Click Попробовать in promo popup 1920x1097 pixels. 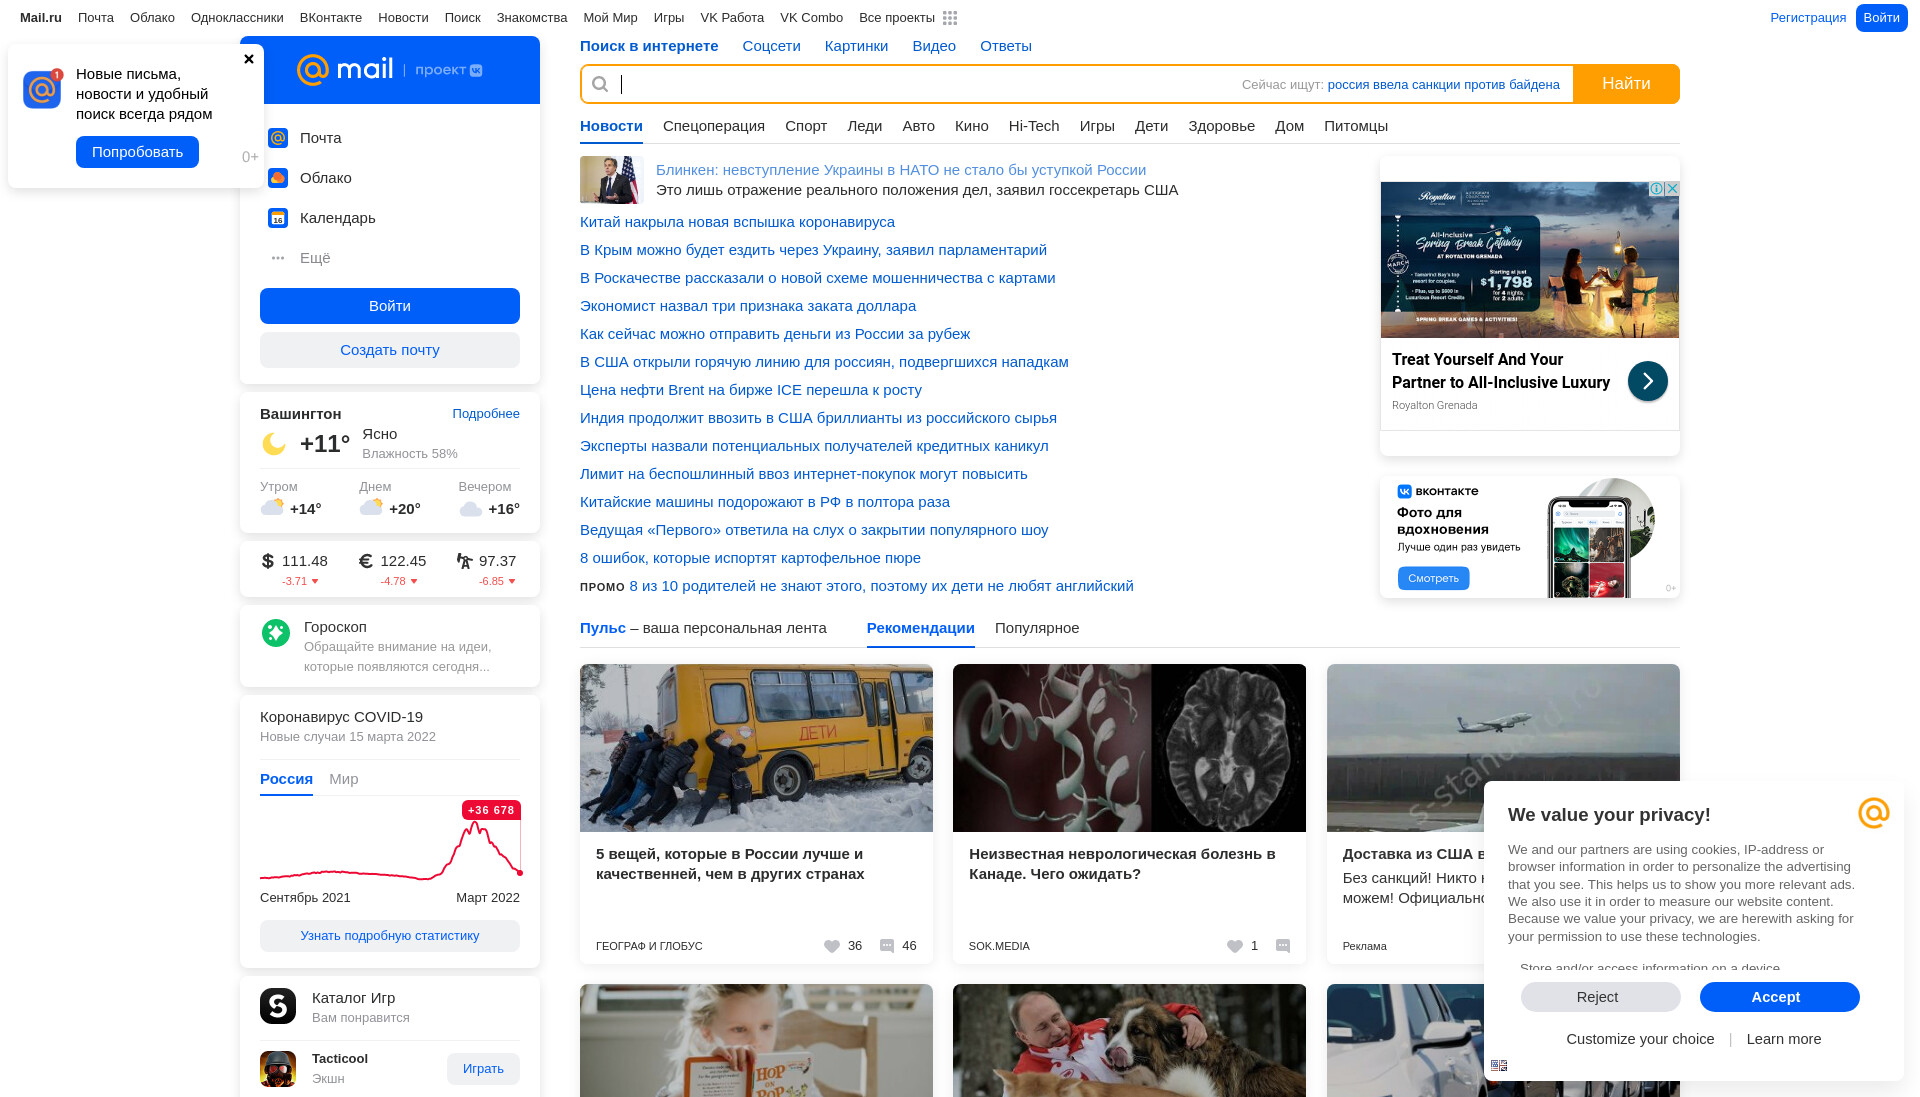(x=137, y=152)
